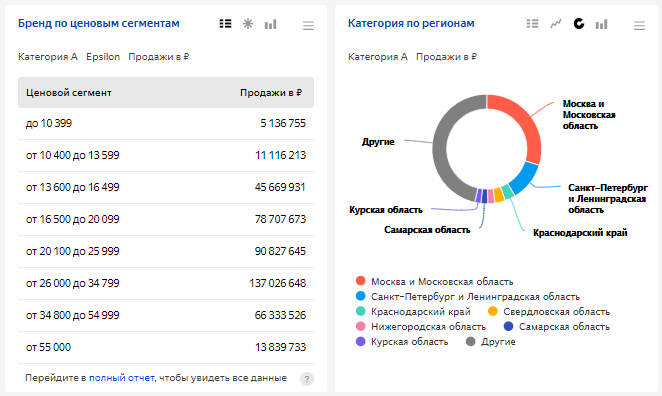Click the question mark help icon
Screen dimensions: 662x396
[x=307, y=379]
